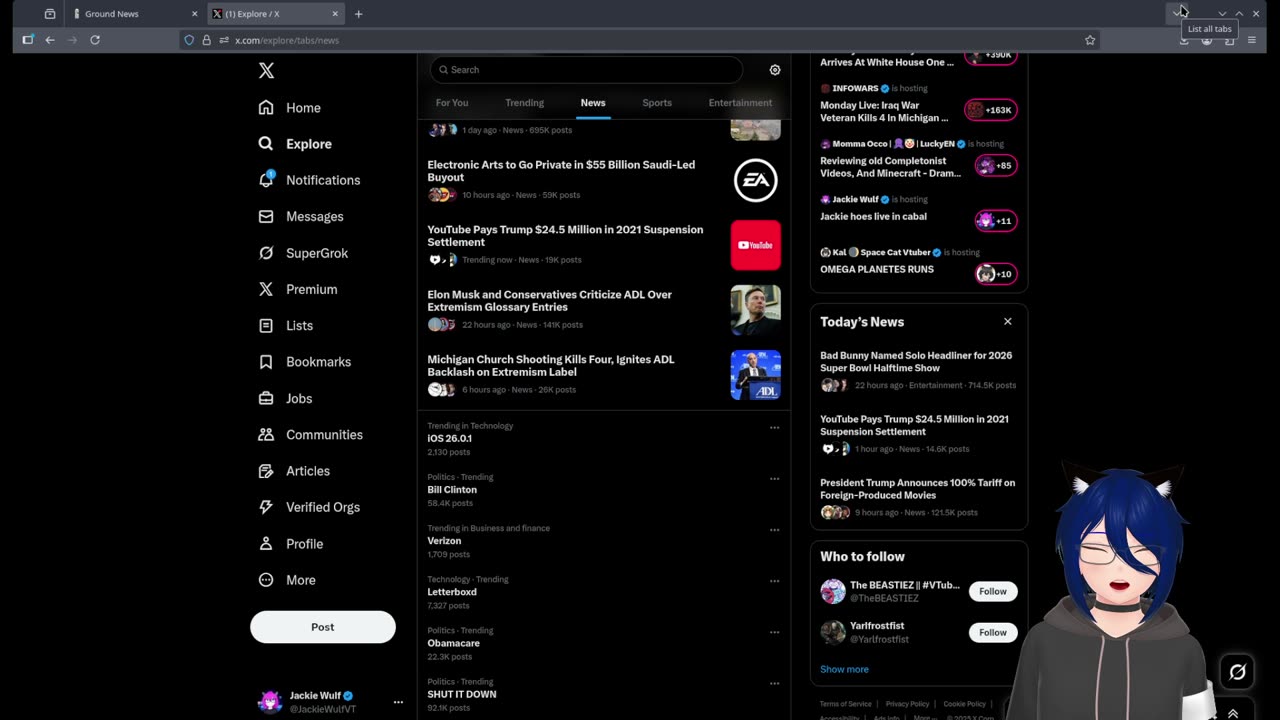Open Articles in the sidebar

pyautogui.click(x=294, y=471)
